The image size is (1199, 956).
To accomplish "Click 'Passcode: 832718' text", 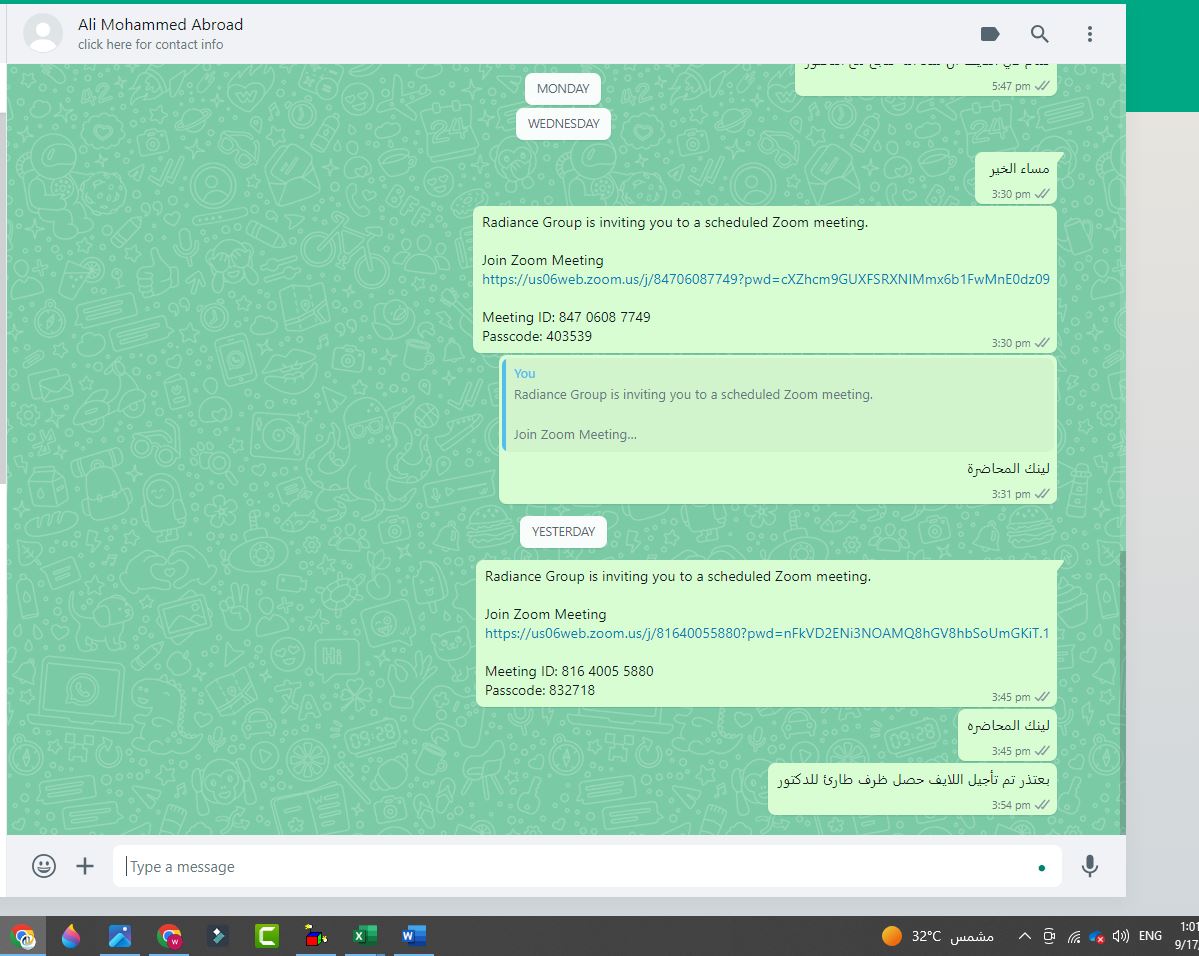I will point(540,691).
